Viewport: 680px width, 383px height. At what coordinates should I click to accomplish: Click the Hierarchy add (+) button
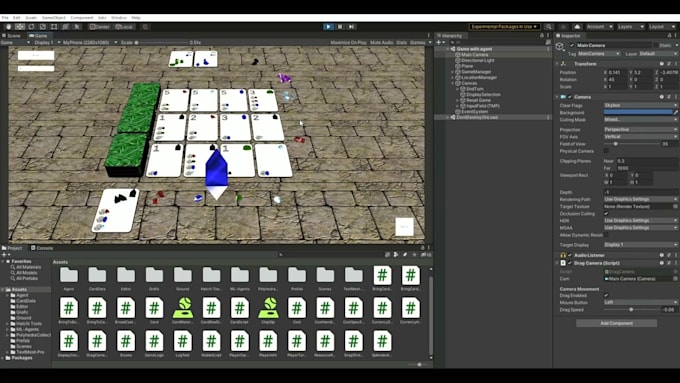439,43
